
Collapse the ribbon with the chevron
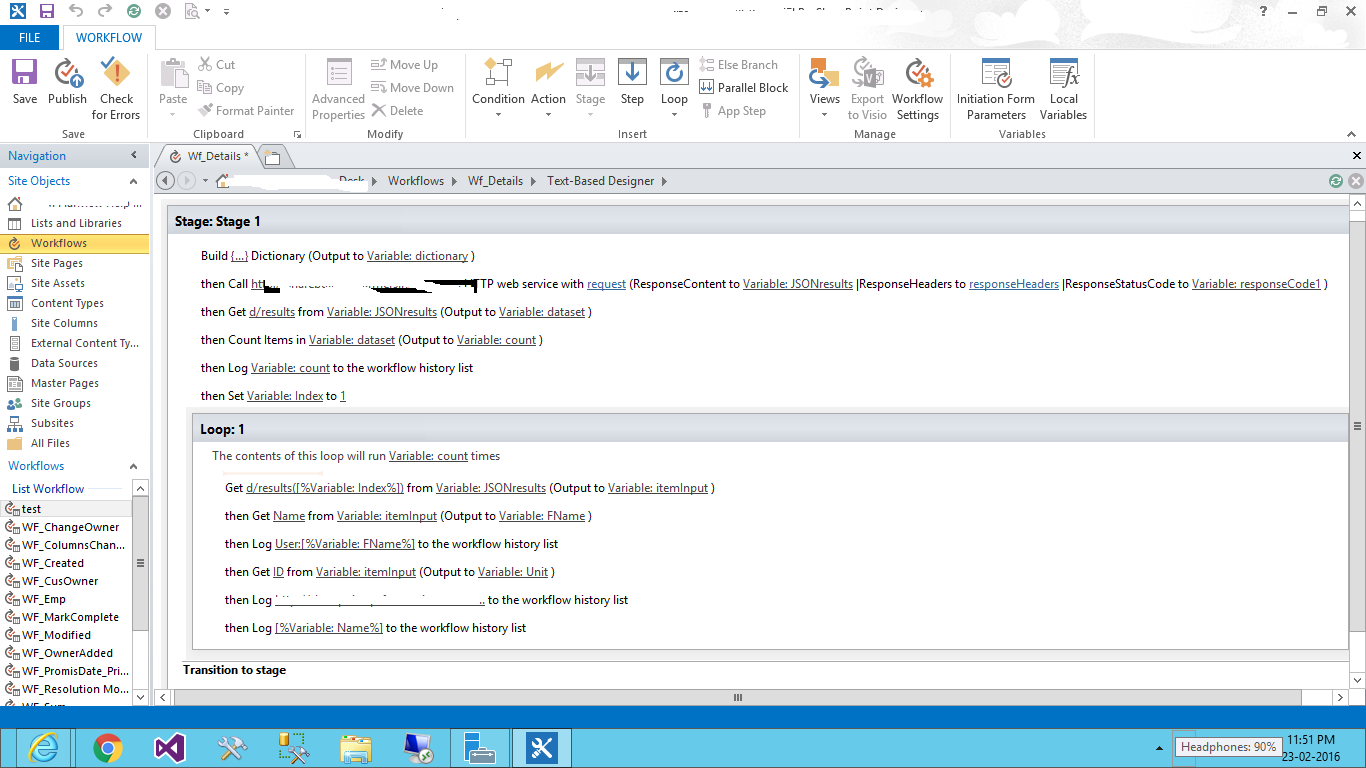(1352, 133)
